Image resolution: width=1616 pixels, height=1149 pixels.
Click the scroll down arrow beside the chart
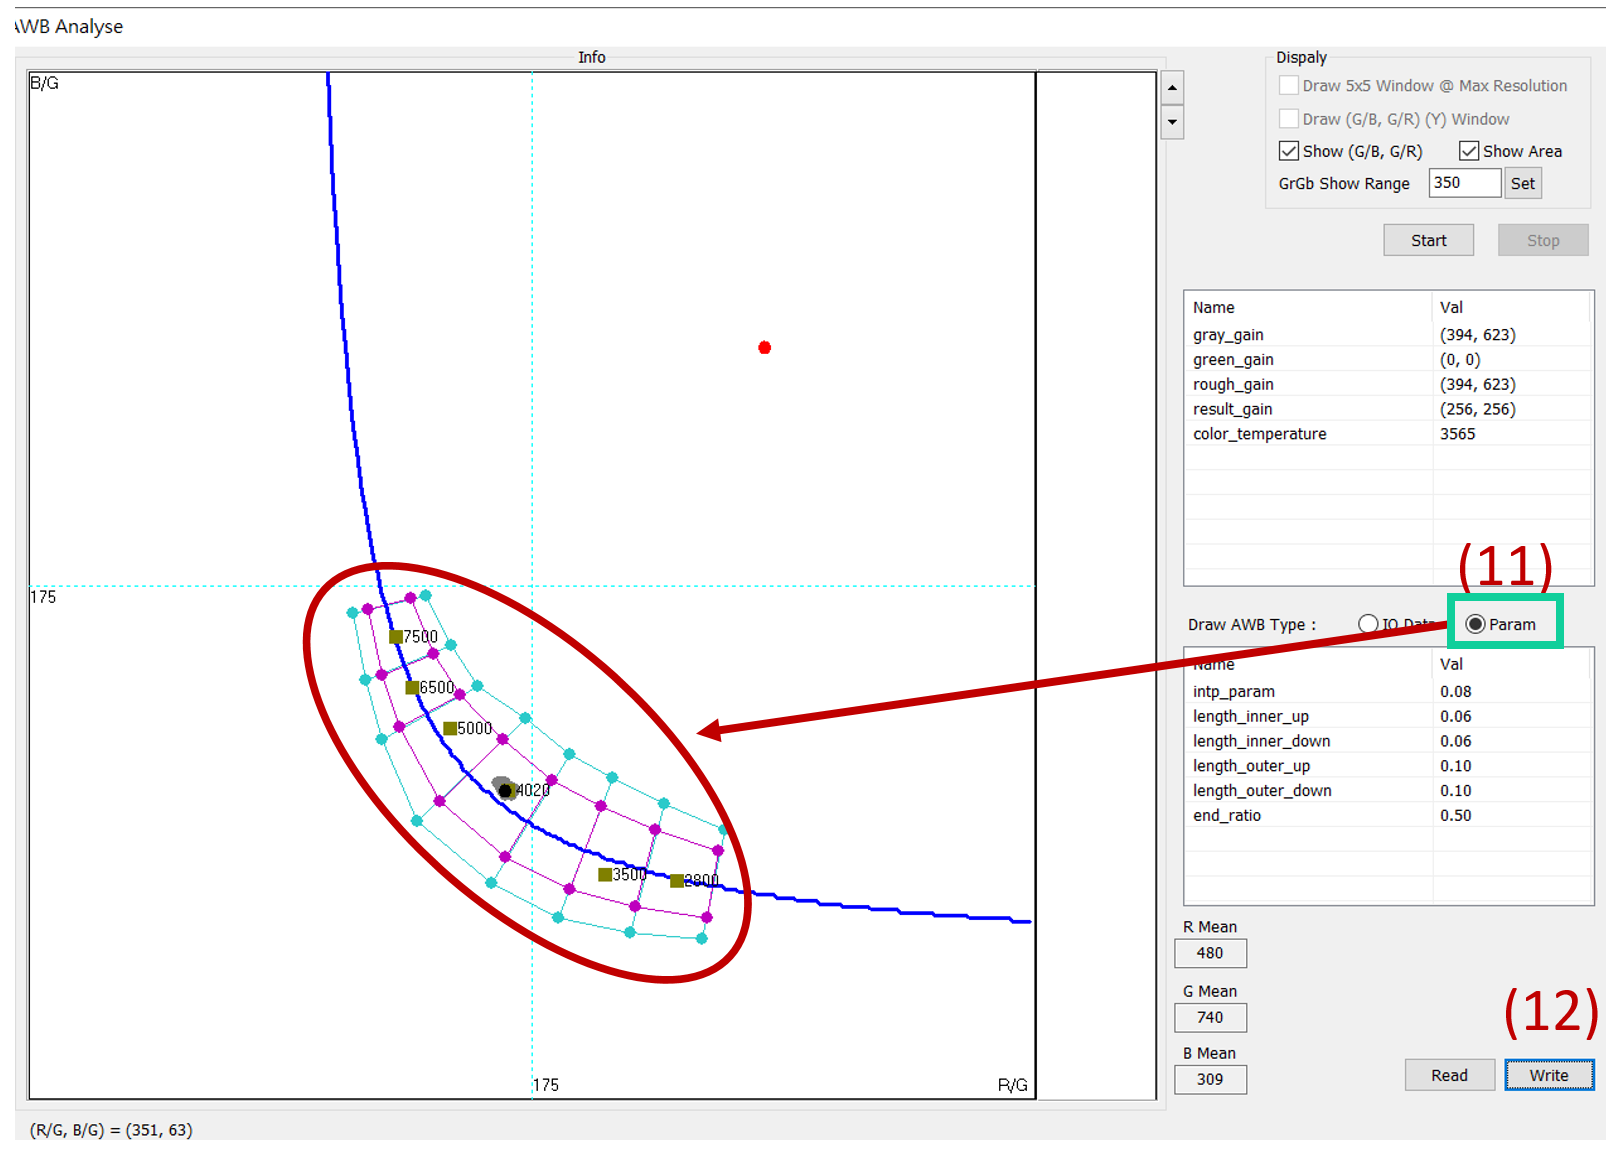tap(1172, 123)
